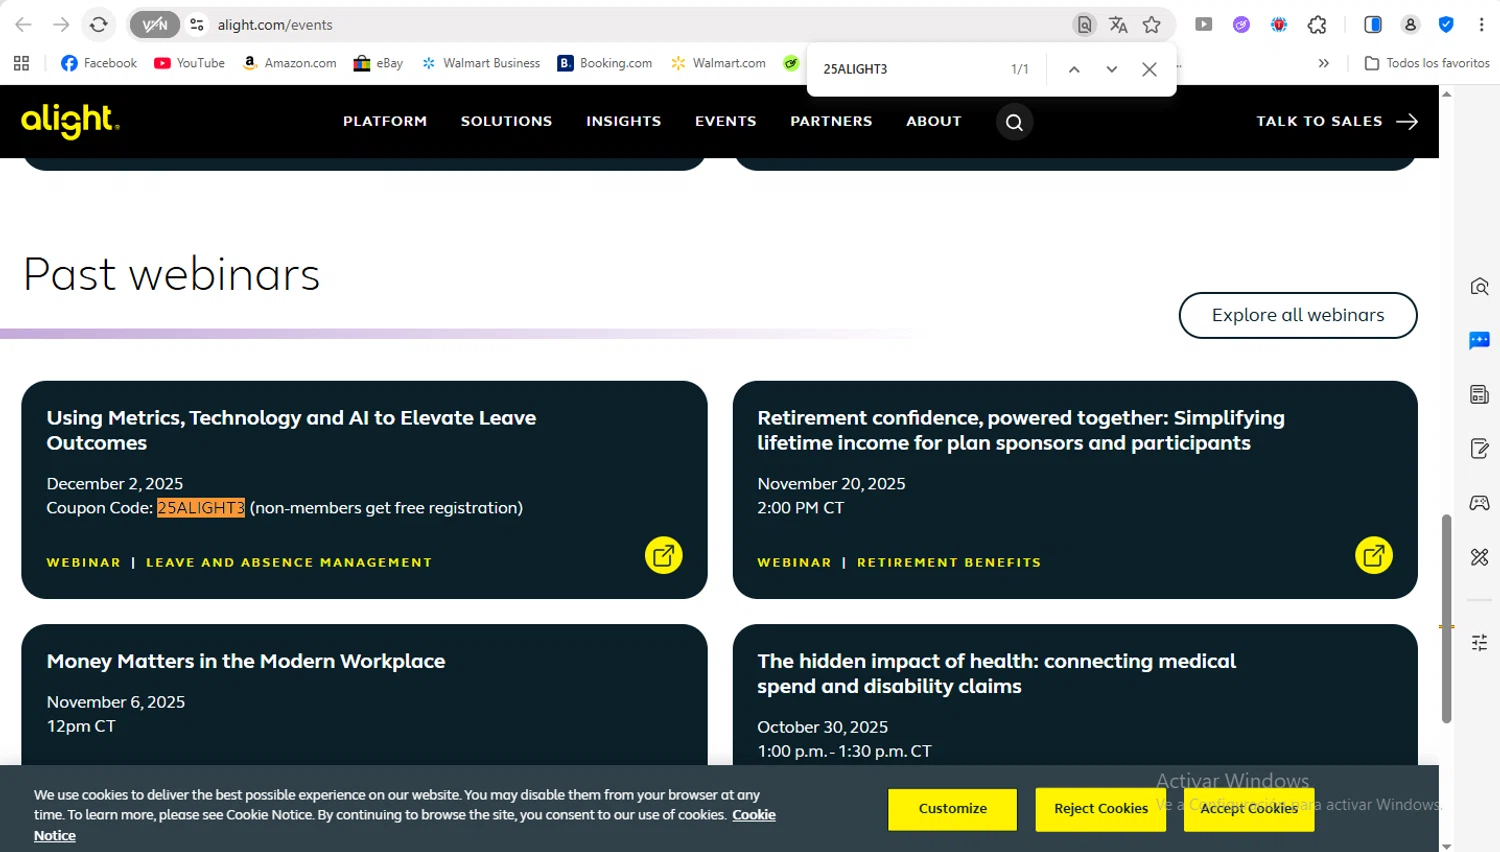Expand the hidden bookmarks chevron
The height and width of the screenshot is (852, 1500).
click(1324, 63)
